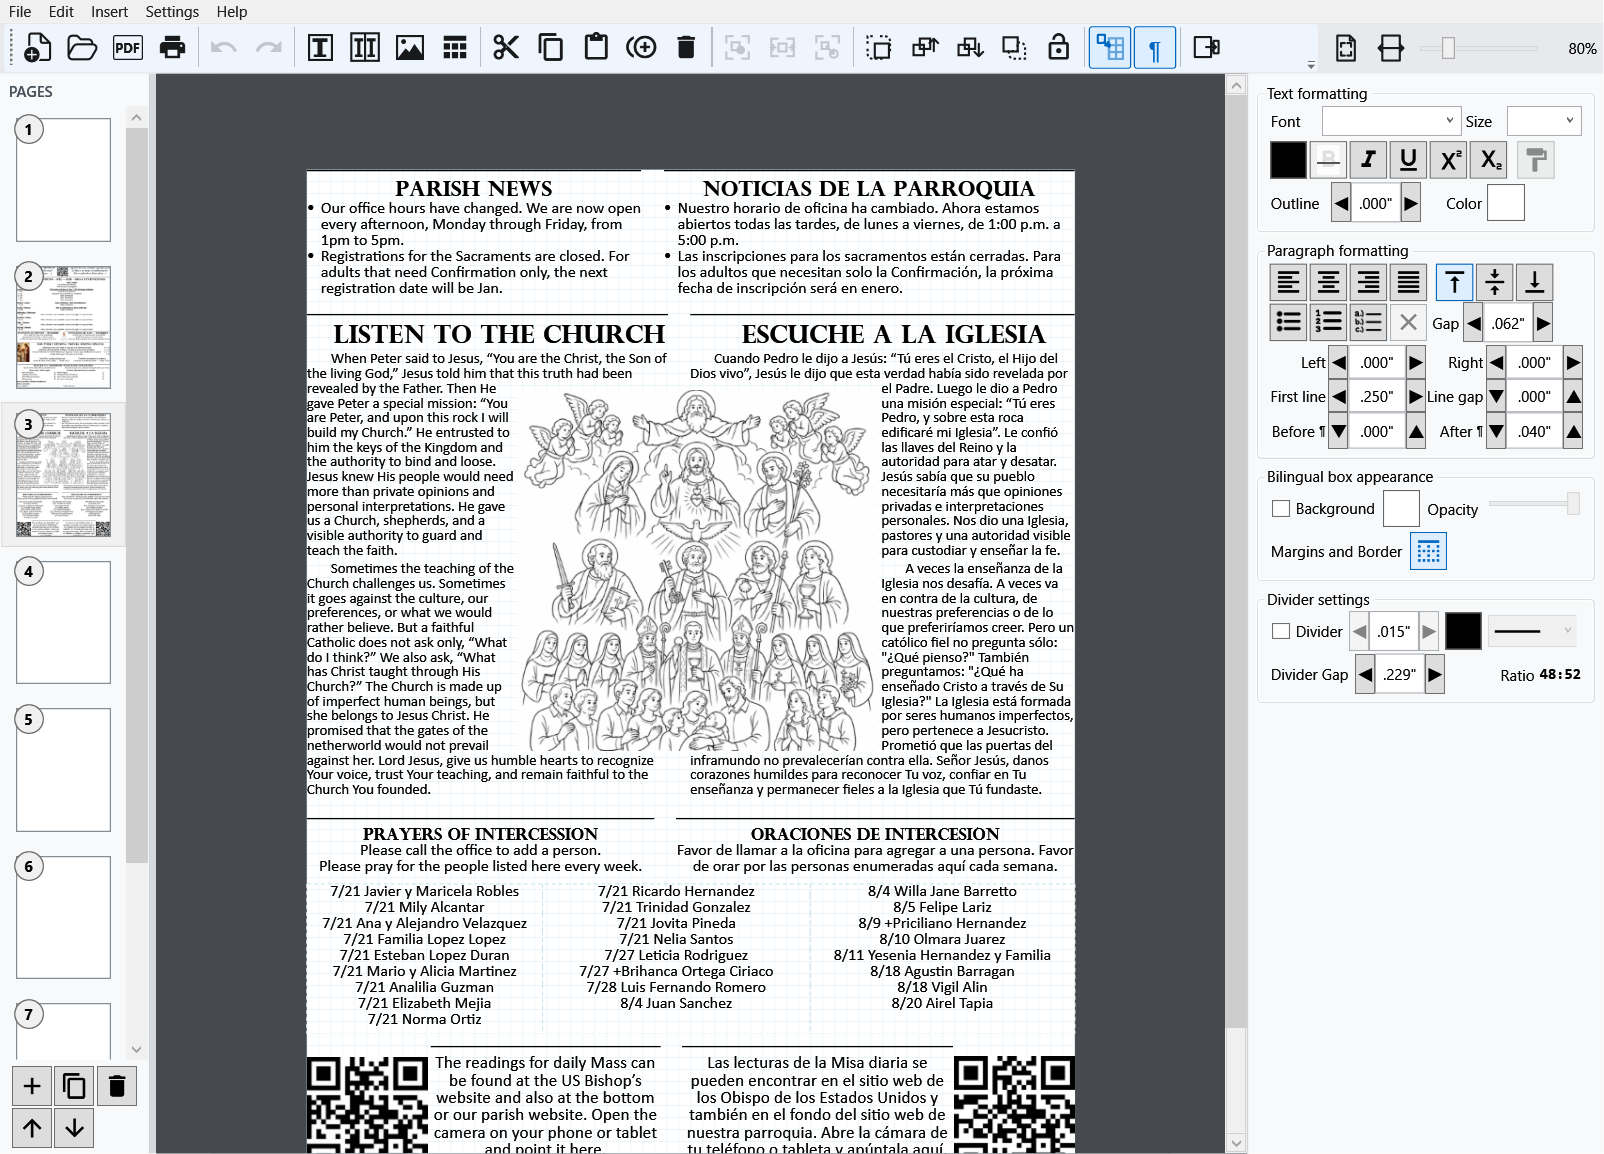Toggle italic formatting
Viewport: 1604px width, 1154px height.
1368,160
